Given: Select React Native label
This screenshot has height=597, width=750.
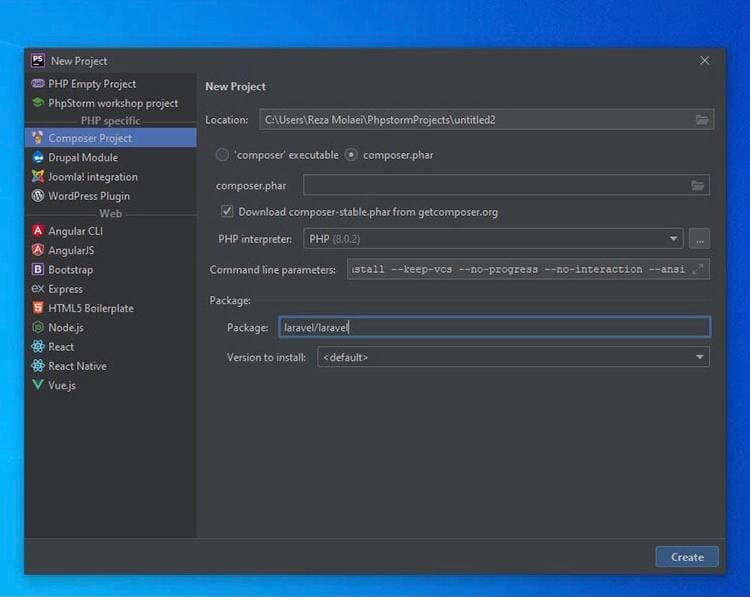Looking at the screenshot, I should 77,366.
